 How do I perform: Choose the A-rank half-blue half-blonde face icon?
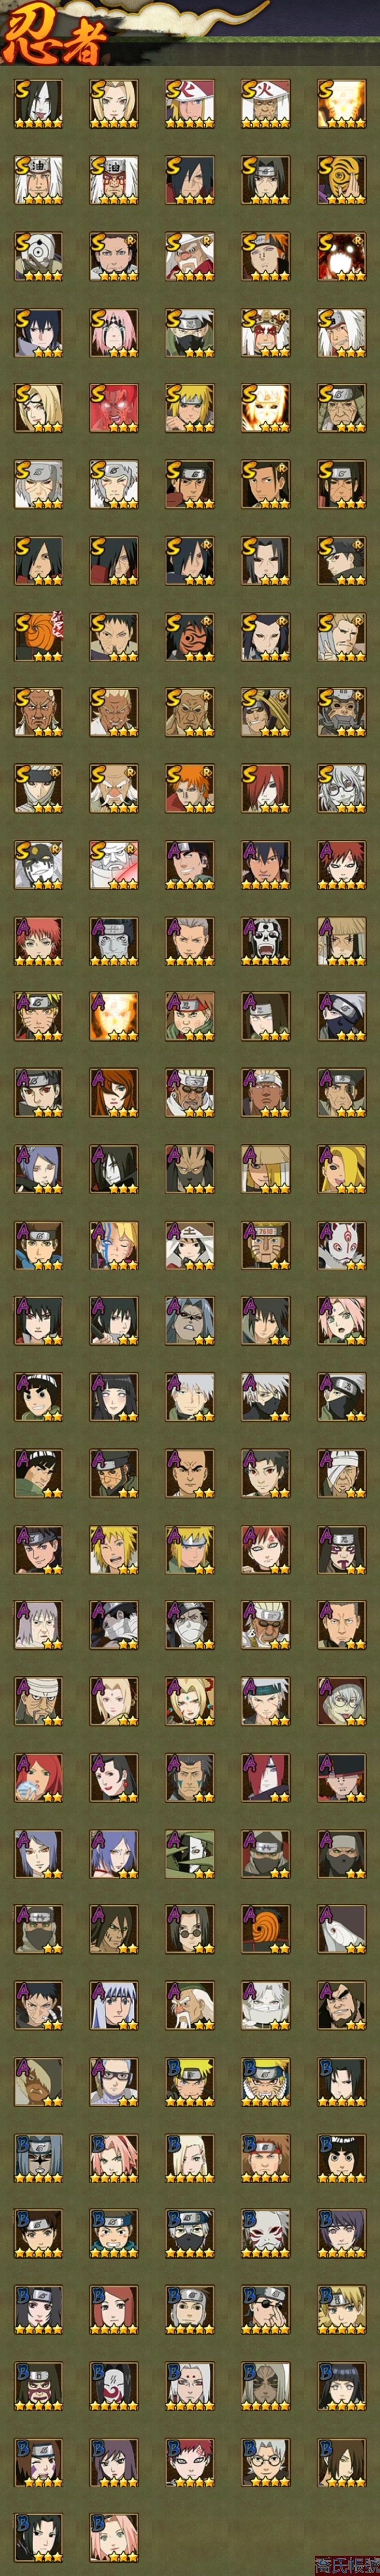(x=114, y=1244)
